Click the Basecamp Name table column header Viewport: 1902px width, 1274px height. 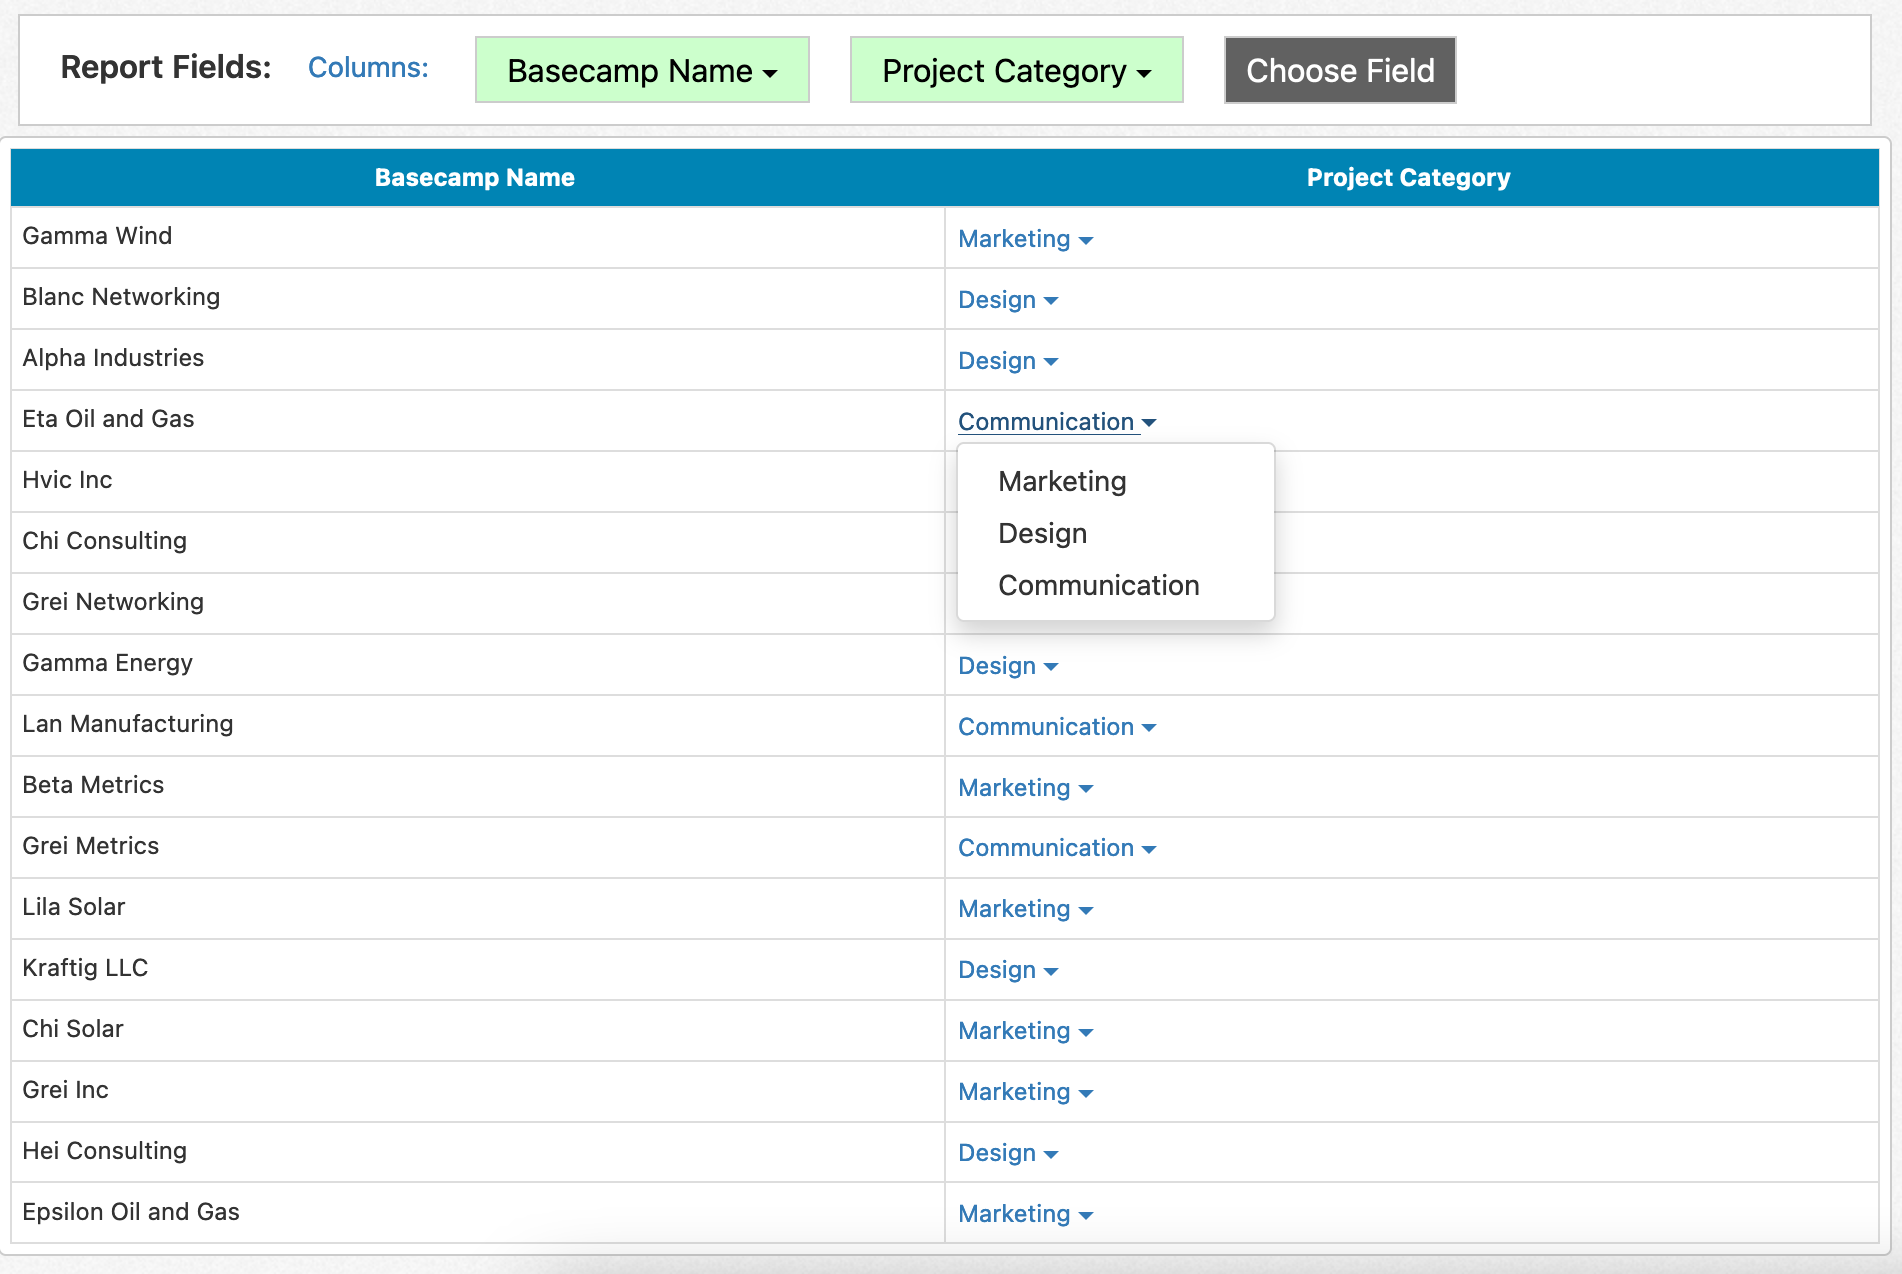(x=474, y=178)
